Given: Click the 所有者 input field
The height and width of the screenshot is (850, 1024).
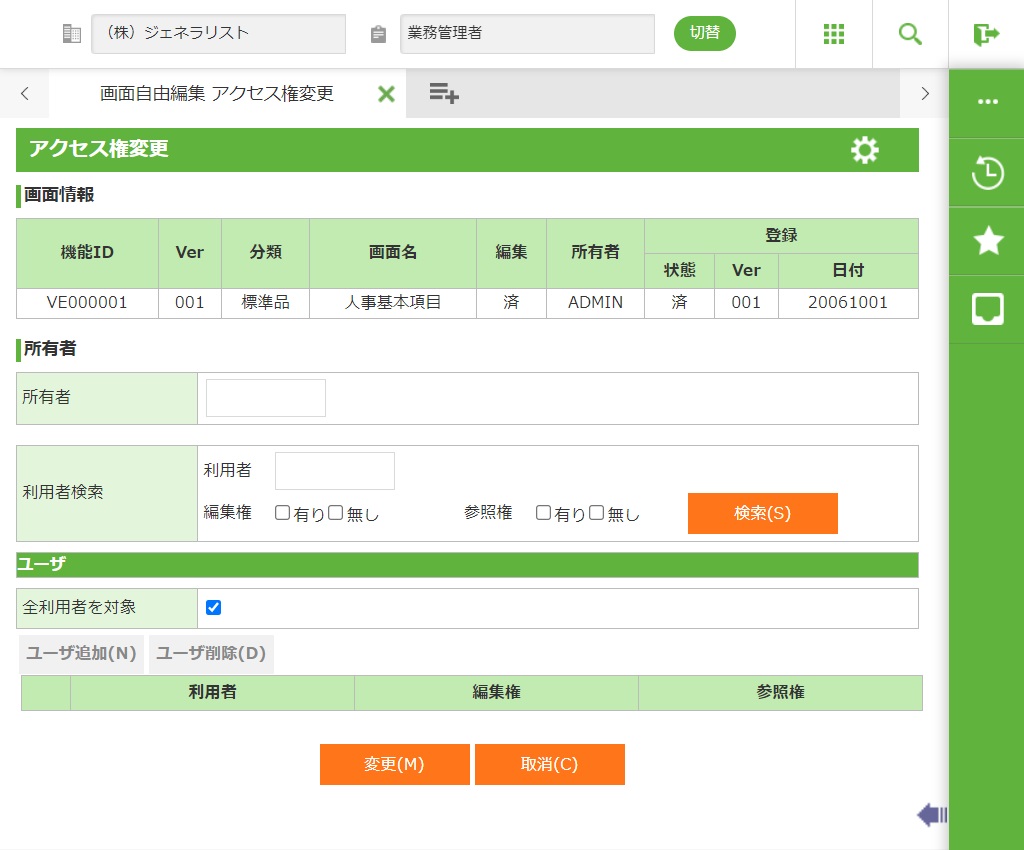Looking at the screenshot, I should click(x=266, y=398).
